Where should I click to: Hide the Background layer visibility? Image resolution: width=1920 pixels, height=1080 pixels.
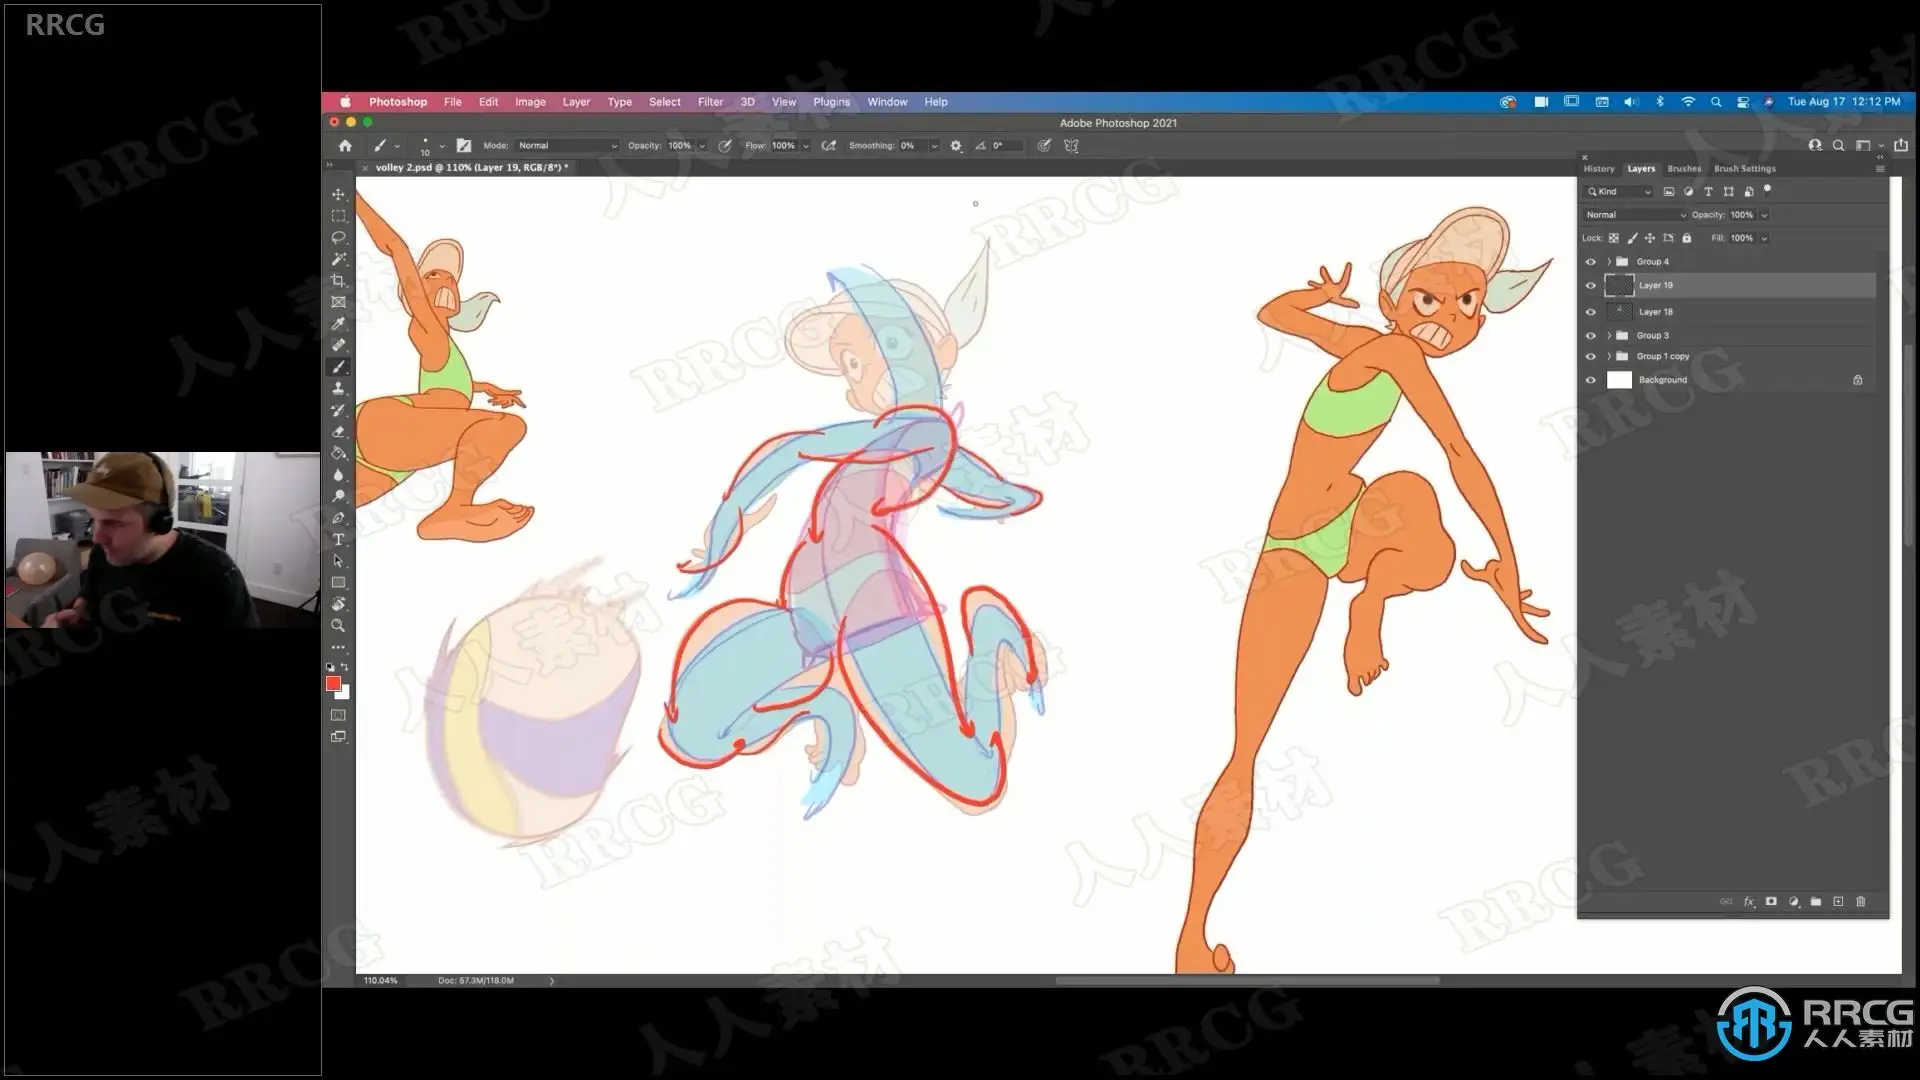1591,380
